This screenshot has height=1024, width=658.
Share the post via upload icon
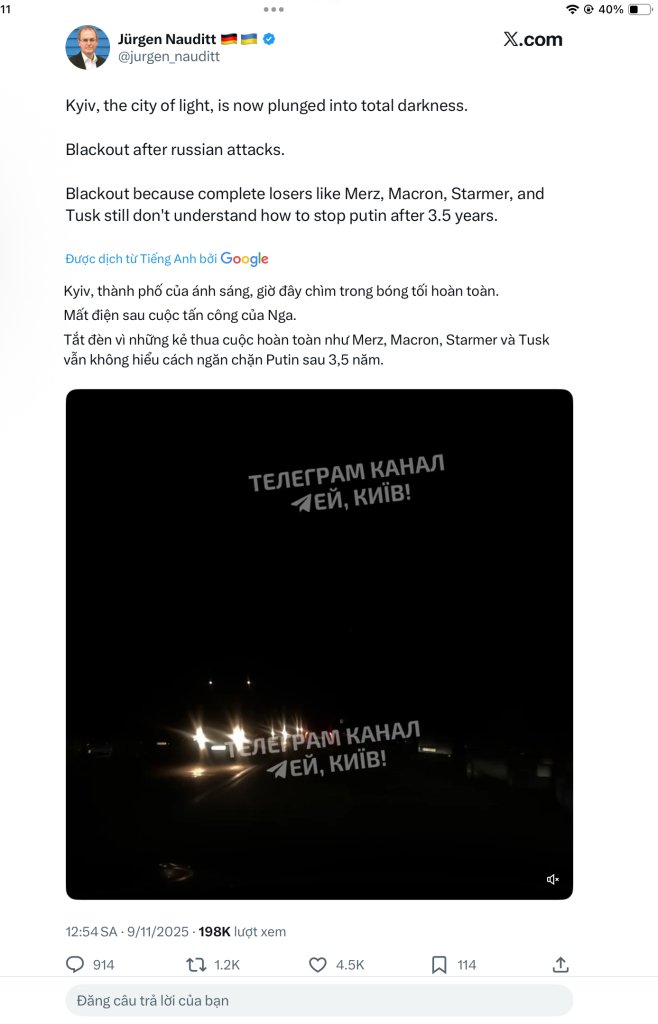(x=561, y=965)
